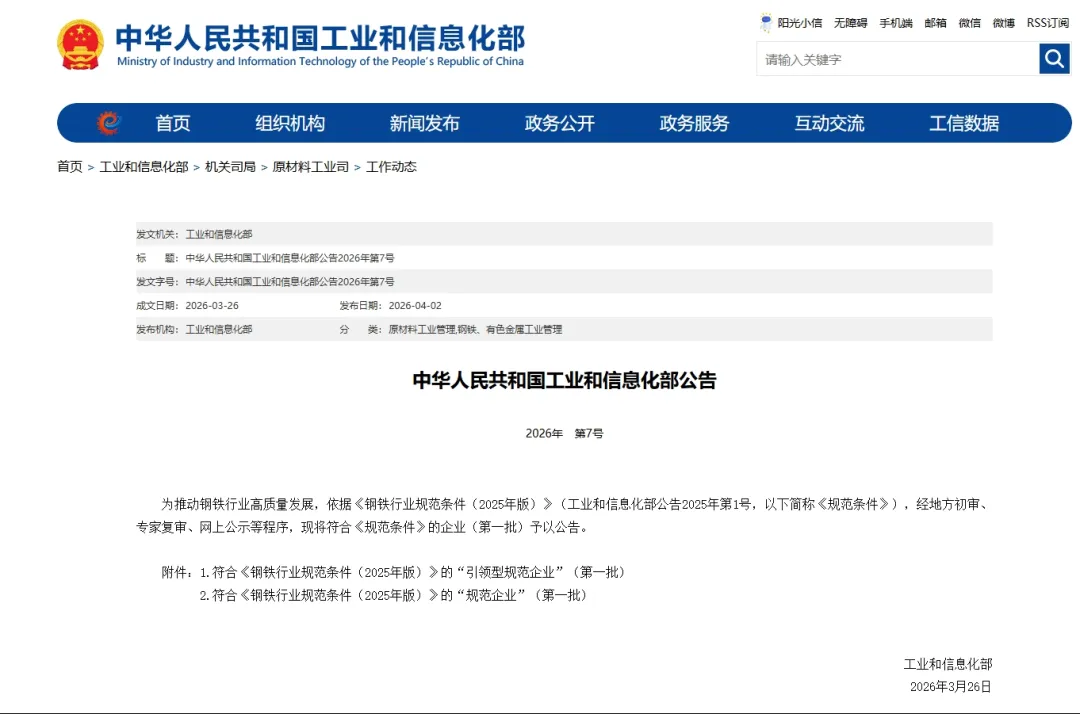This screenshot has height=714, width=1080.
Task: Click the 发文机关 row value 工业和信息化部
Action: click(219, 234)
